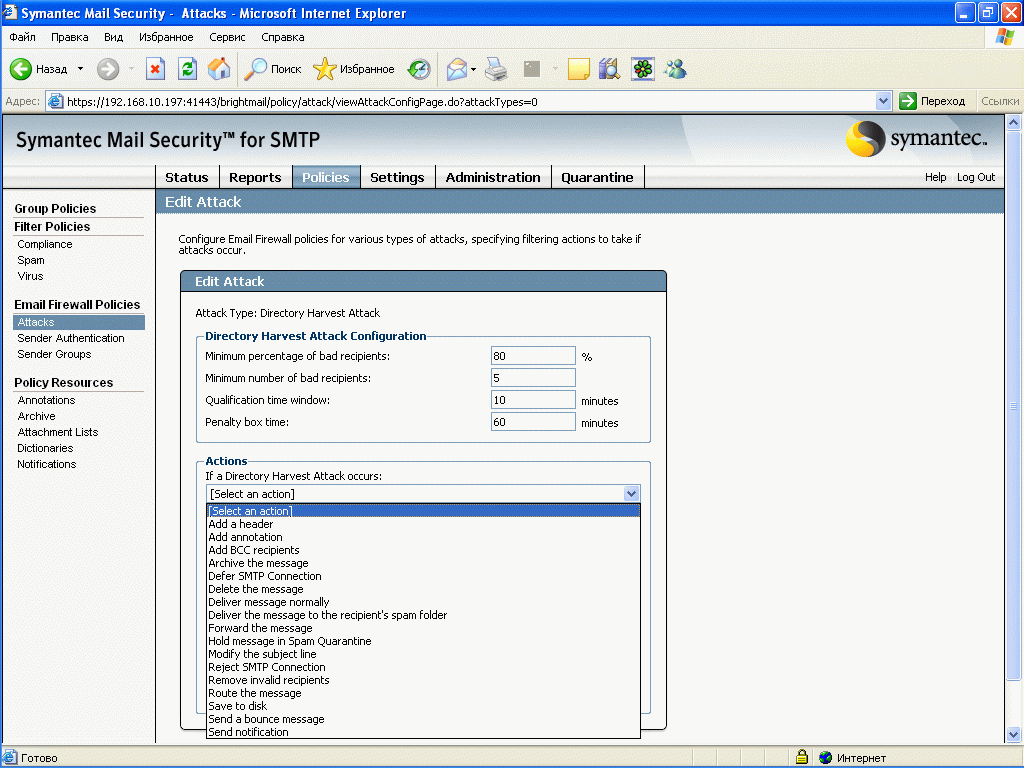Open Dictionaries resource
1024x768 pixels.
click(x=45, y=448)
